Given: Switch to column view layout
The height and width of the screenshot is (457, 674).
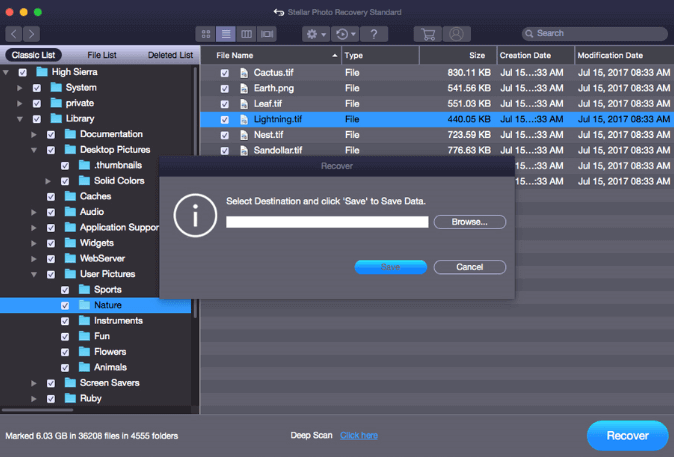Looking at the screenshot, I should [246, 34].
